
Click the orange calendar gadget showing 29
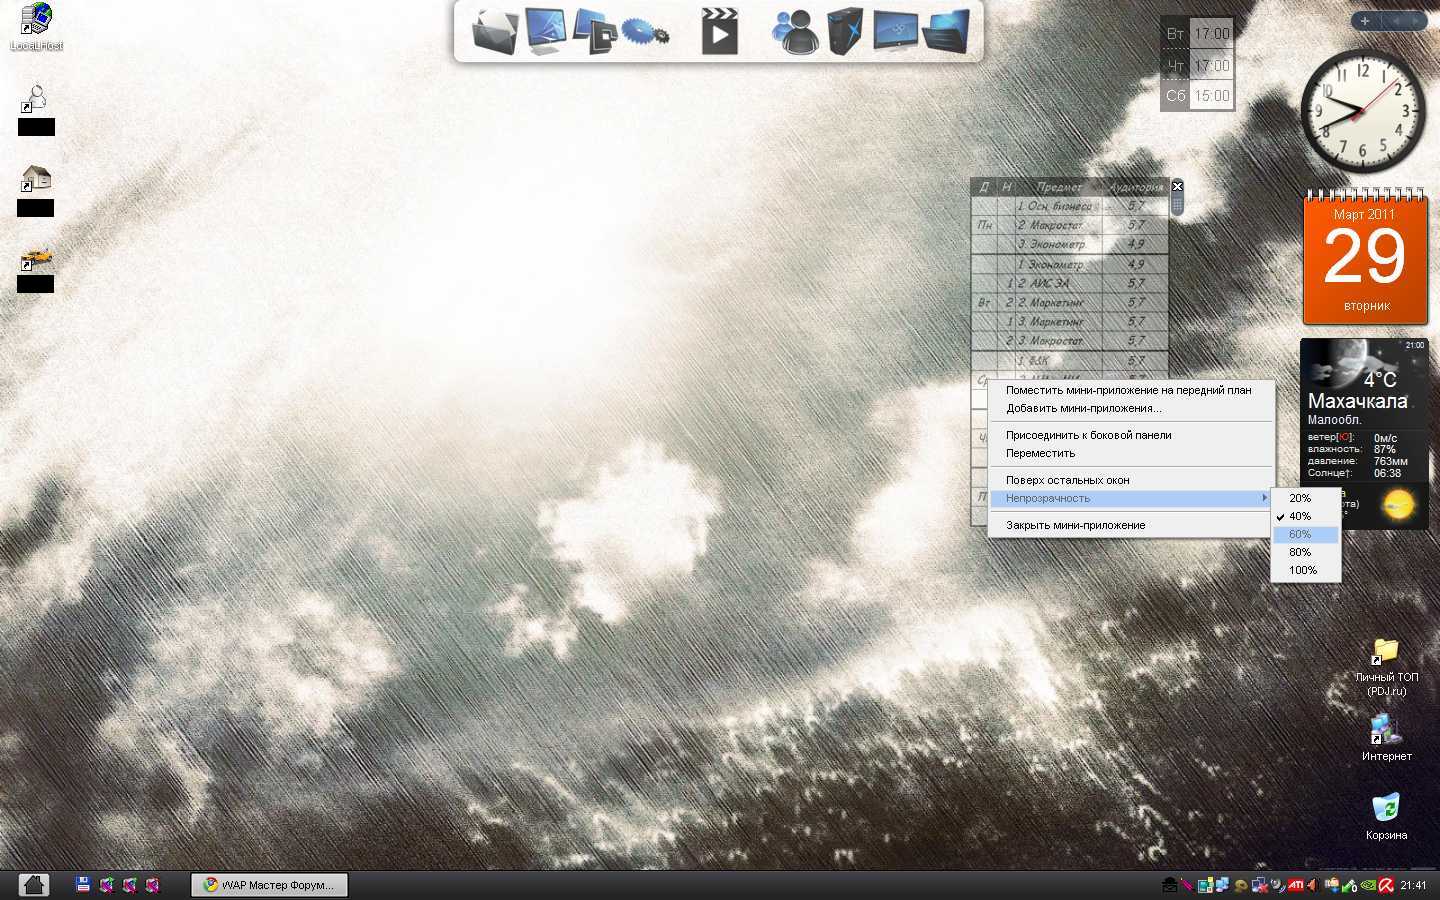coord(1365,258)
